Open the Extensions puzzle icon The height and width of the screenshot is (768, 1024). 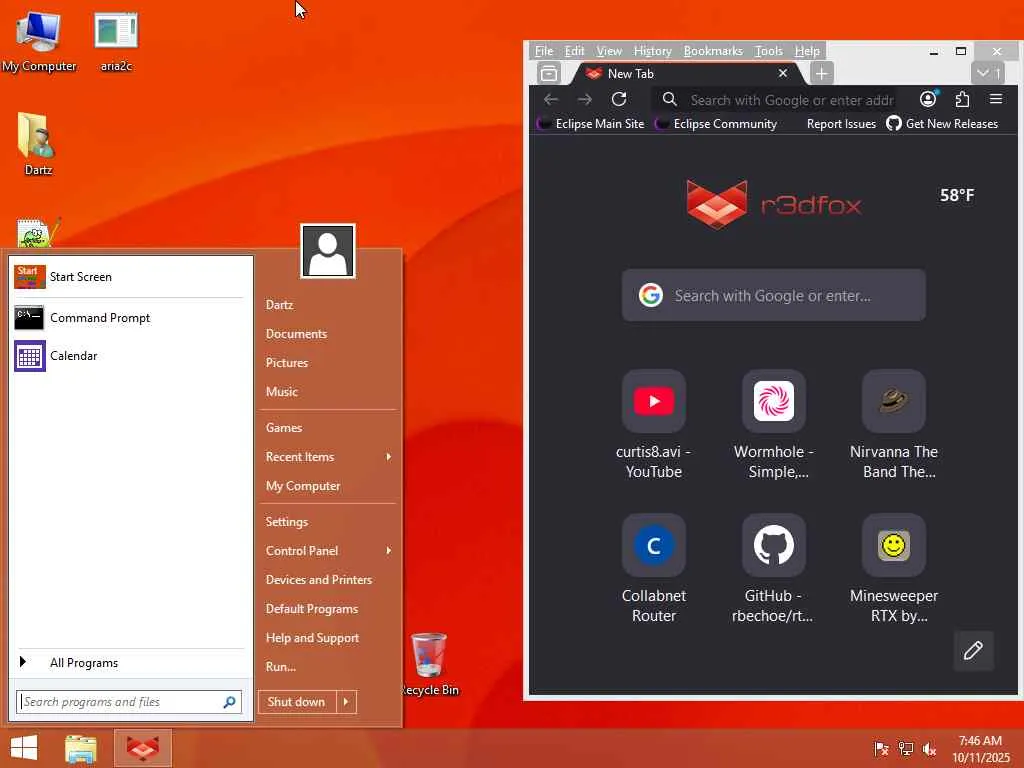pyautogui.click(x=962, y=99)
